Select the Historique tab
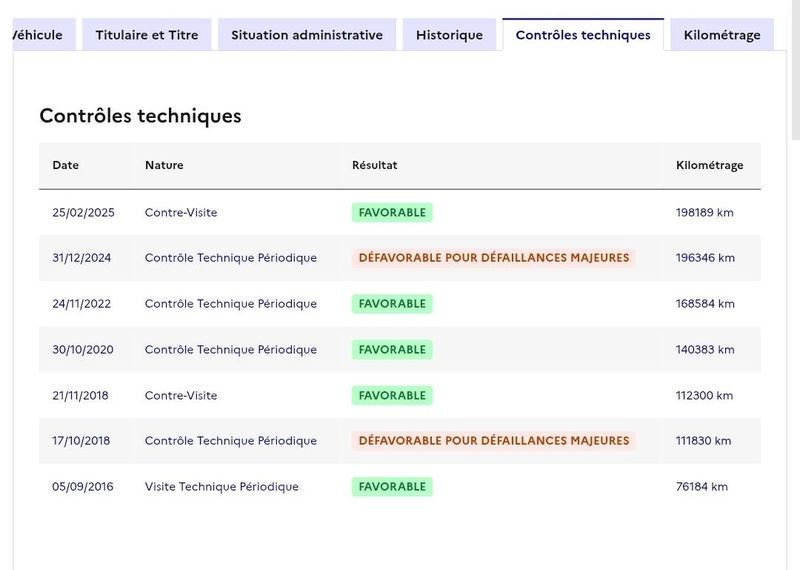800x570 pixels. (x=449, y=35)
